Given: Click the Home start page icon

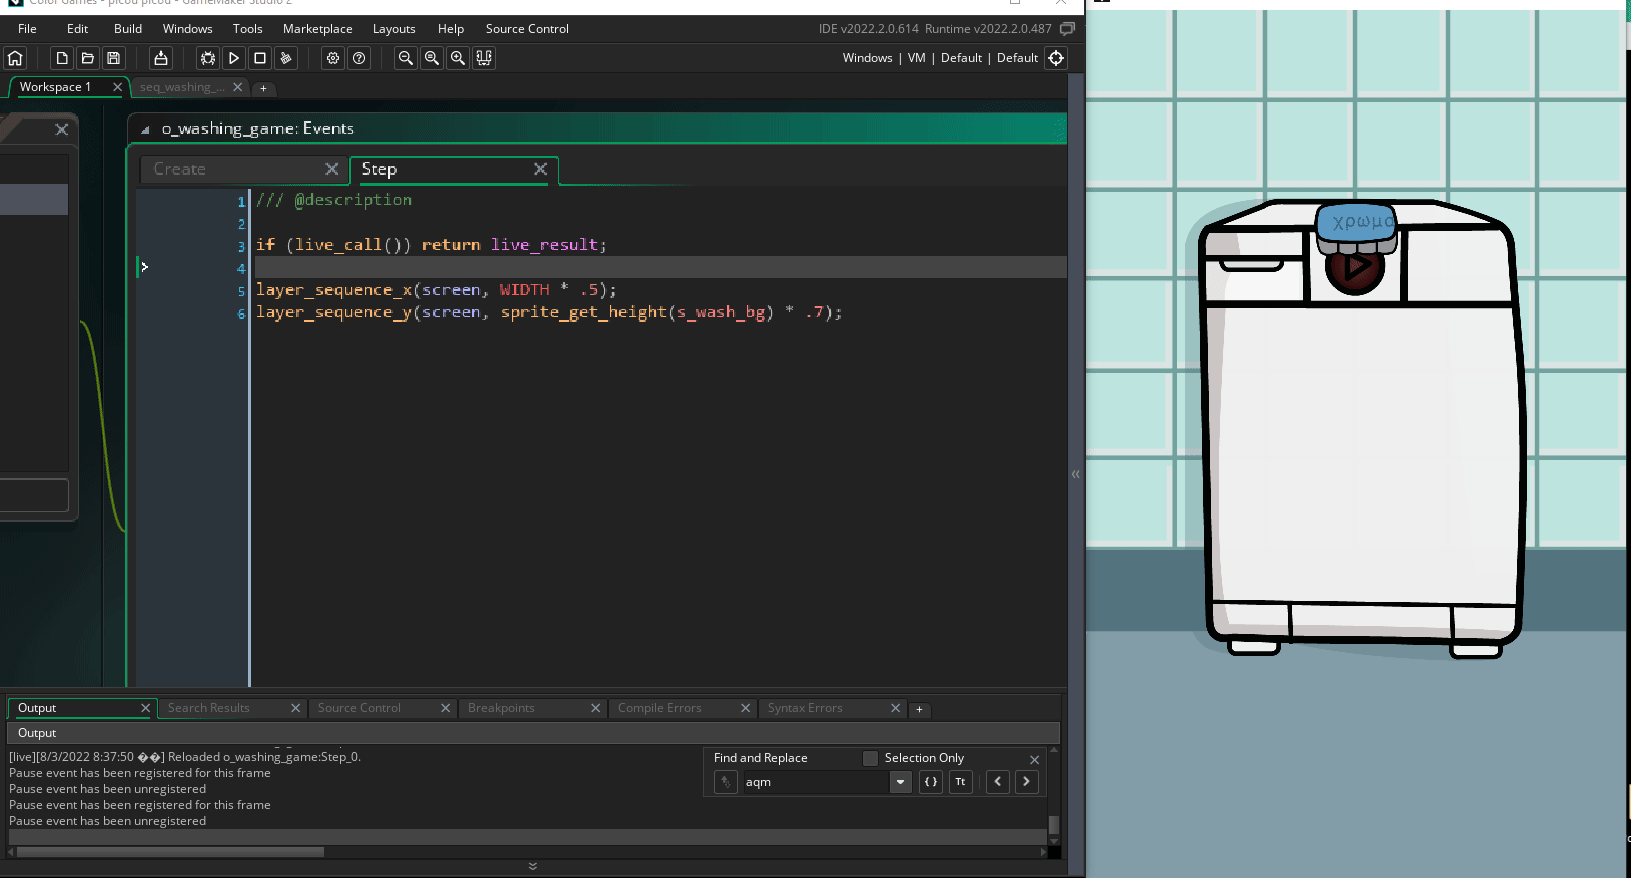Looking at the screenshot, I should coord(15,58).
